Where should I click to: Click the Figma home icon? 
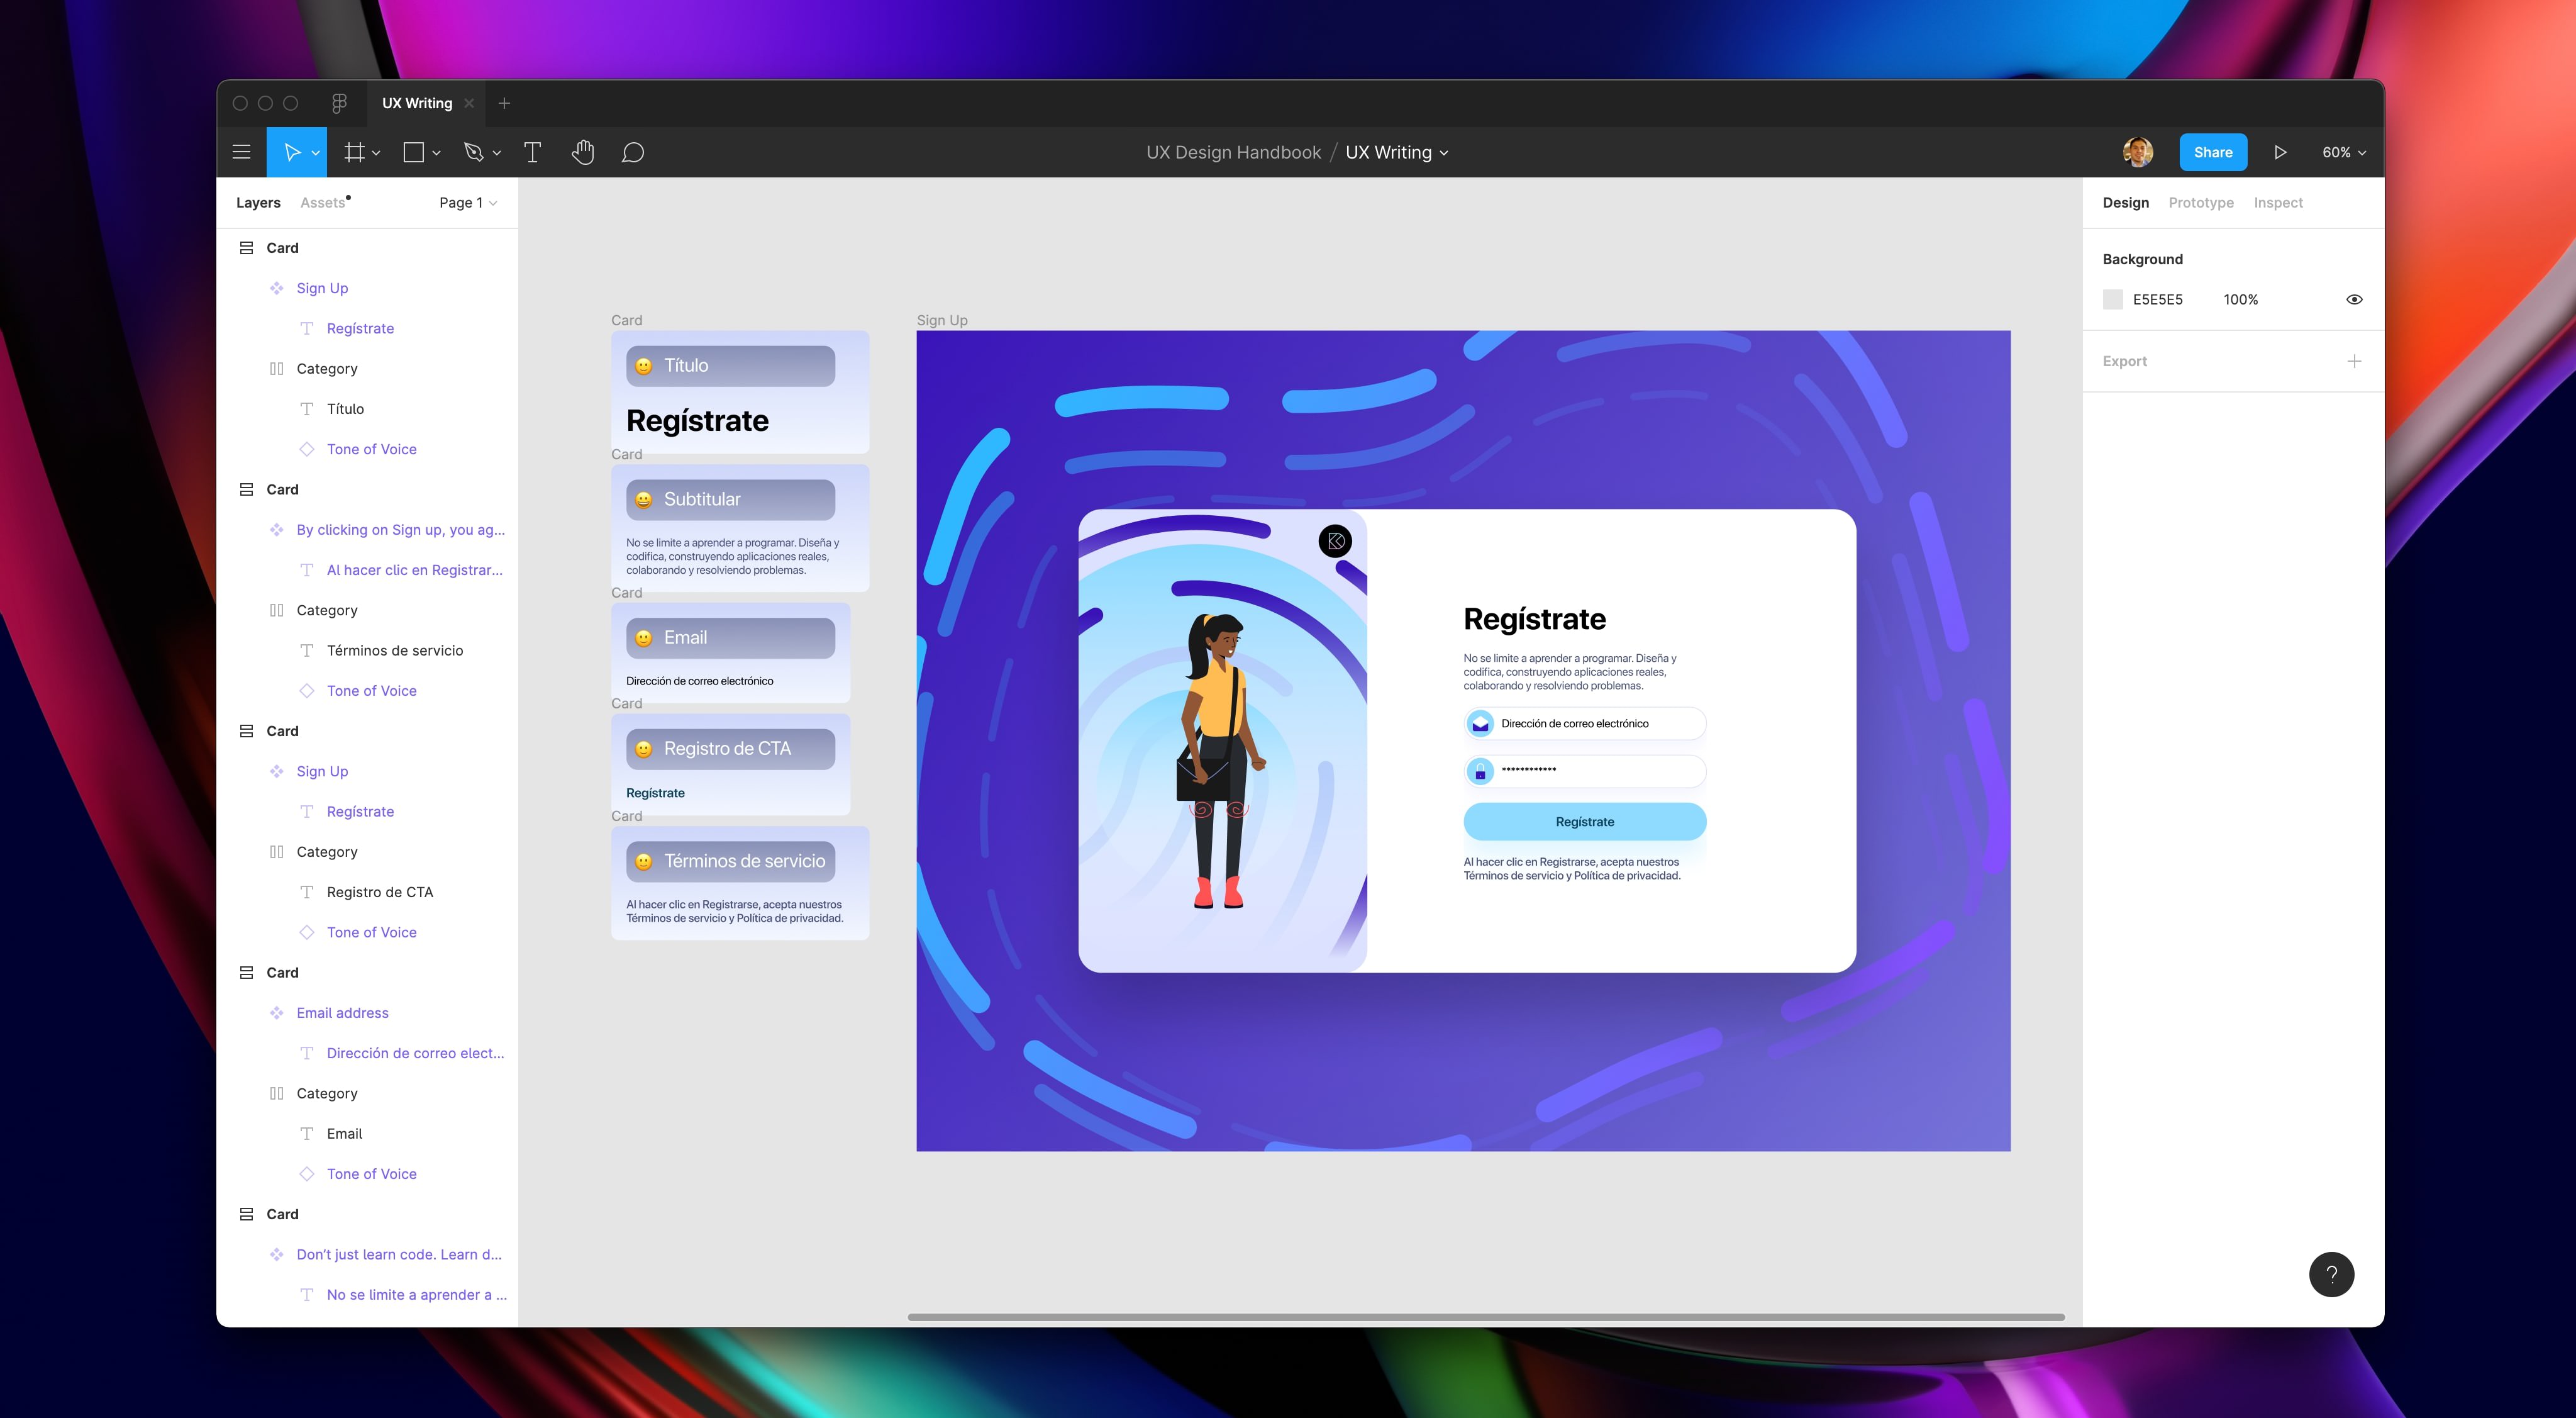tap(339, 103)
